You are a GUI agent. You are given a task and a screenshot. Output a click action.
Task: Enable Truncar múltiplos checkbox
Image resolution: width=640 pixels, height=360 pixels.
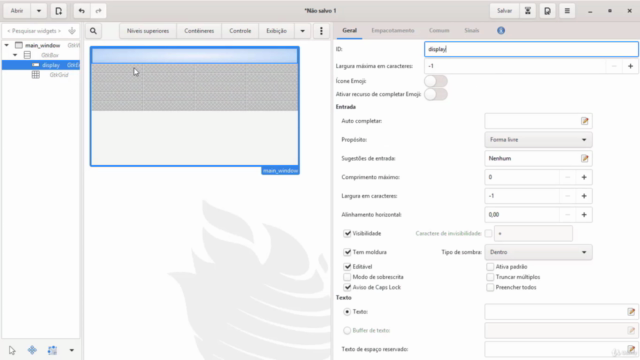click(490, 277)
